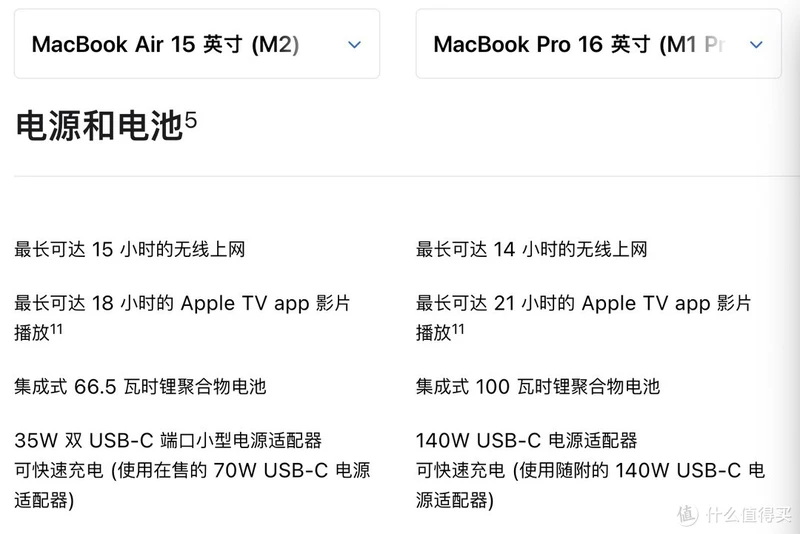The image size is (800, 534).
Task: Open the MacBook Pro 16 英寸 model selector
Action: tap(598, 44)
